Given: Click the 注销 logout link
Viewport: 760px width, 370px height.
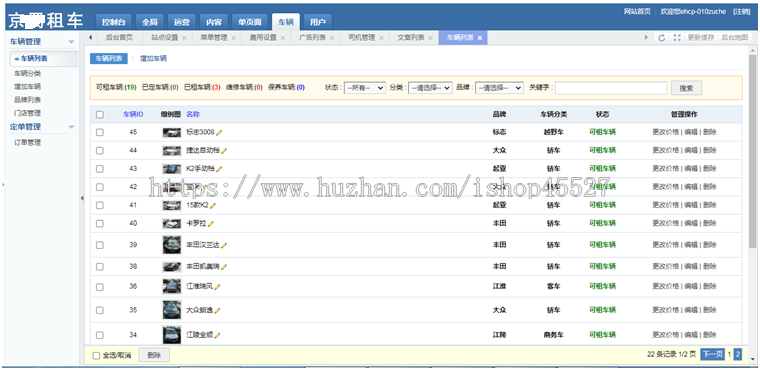Looking at the screenshot, I should pyautogui.click(x=742, y=12).
